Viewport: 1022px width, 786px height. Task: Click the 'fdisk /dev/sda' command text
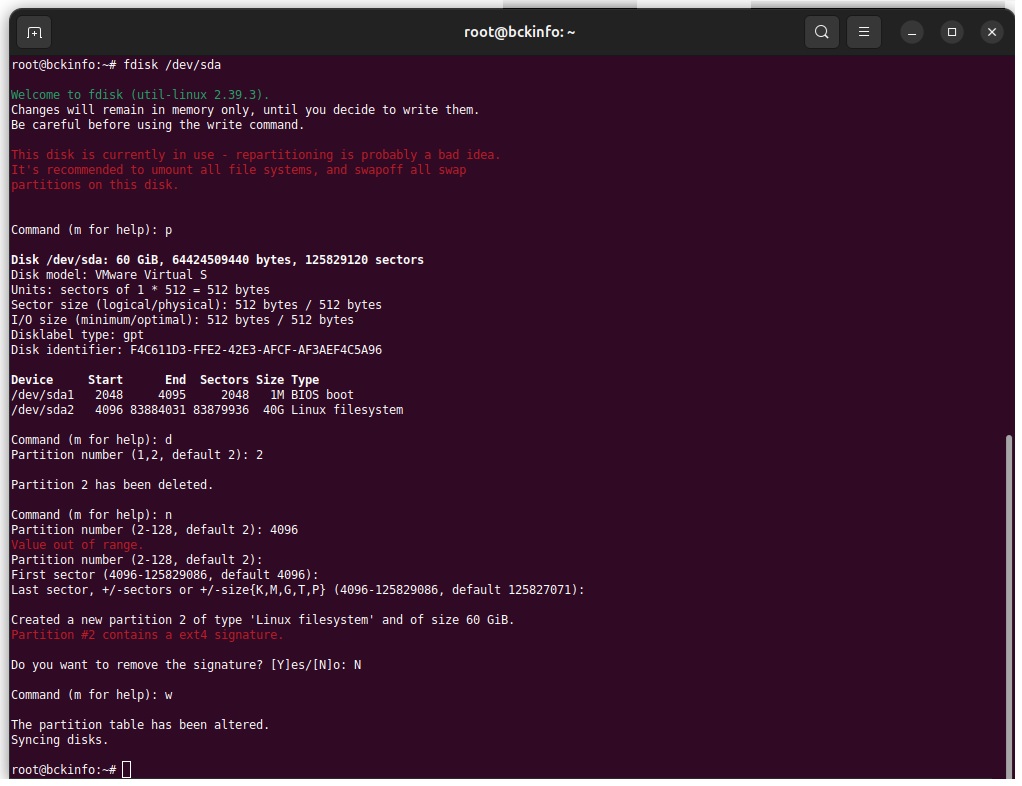(x=172, y=65)
